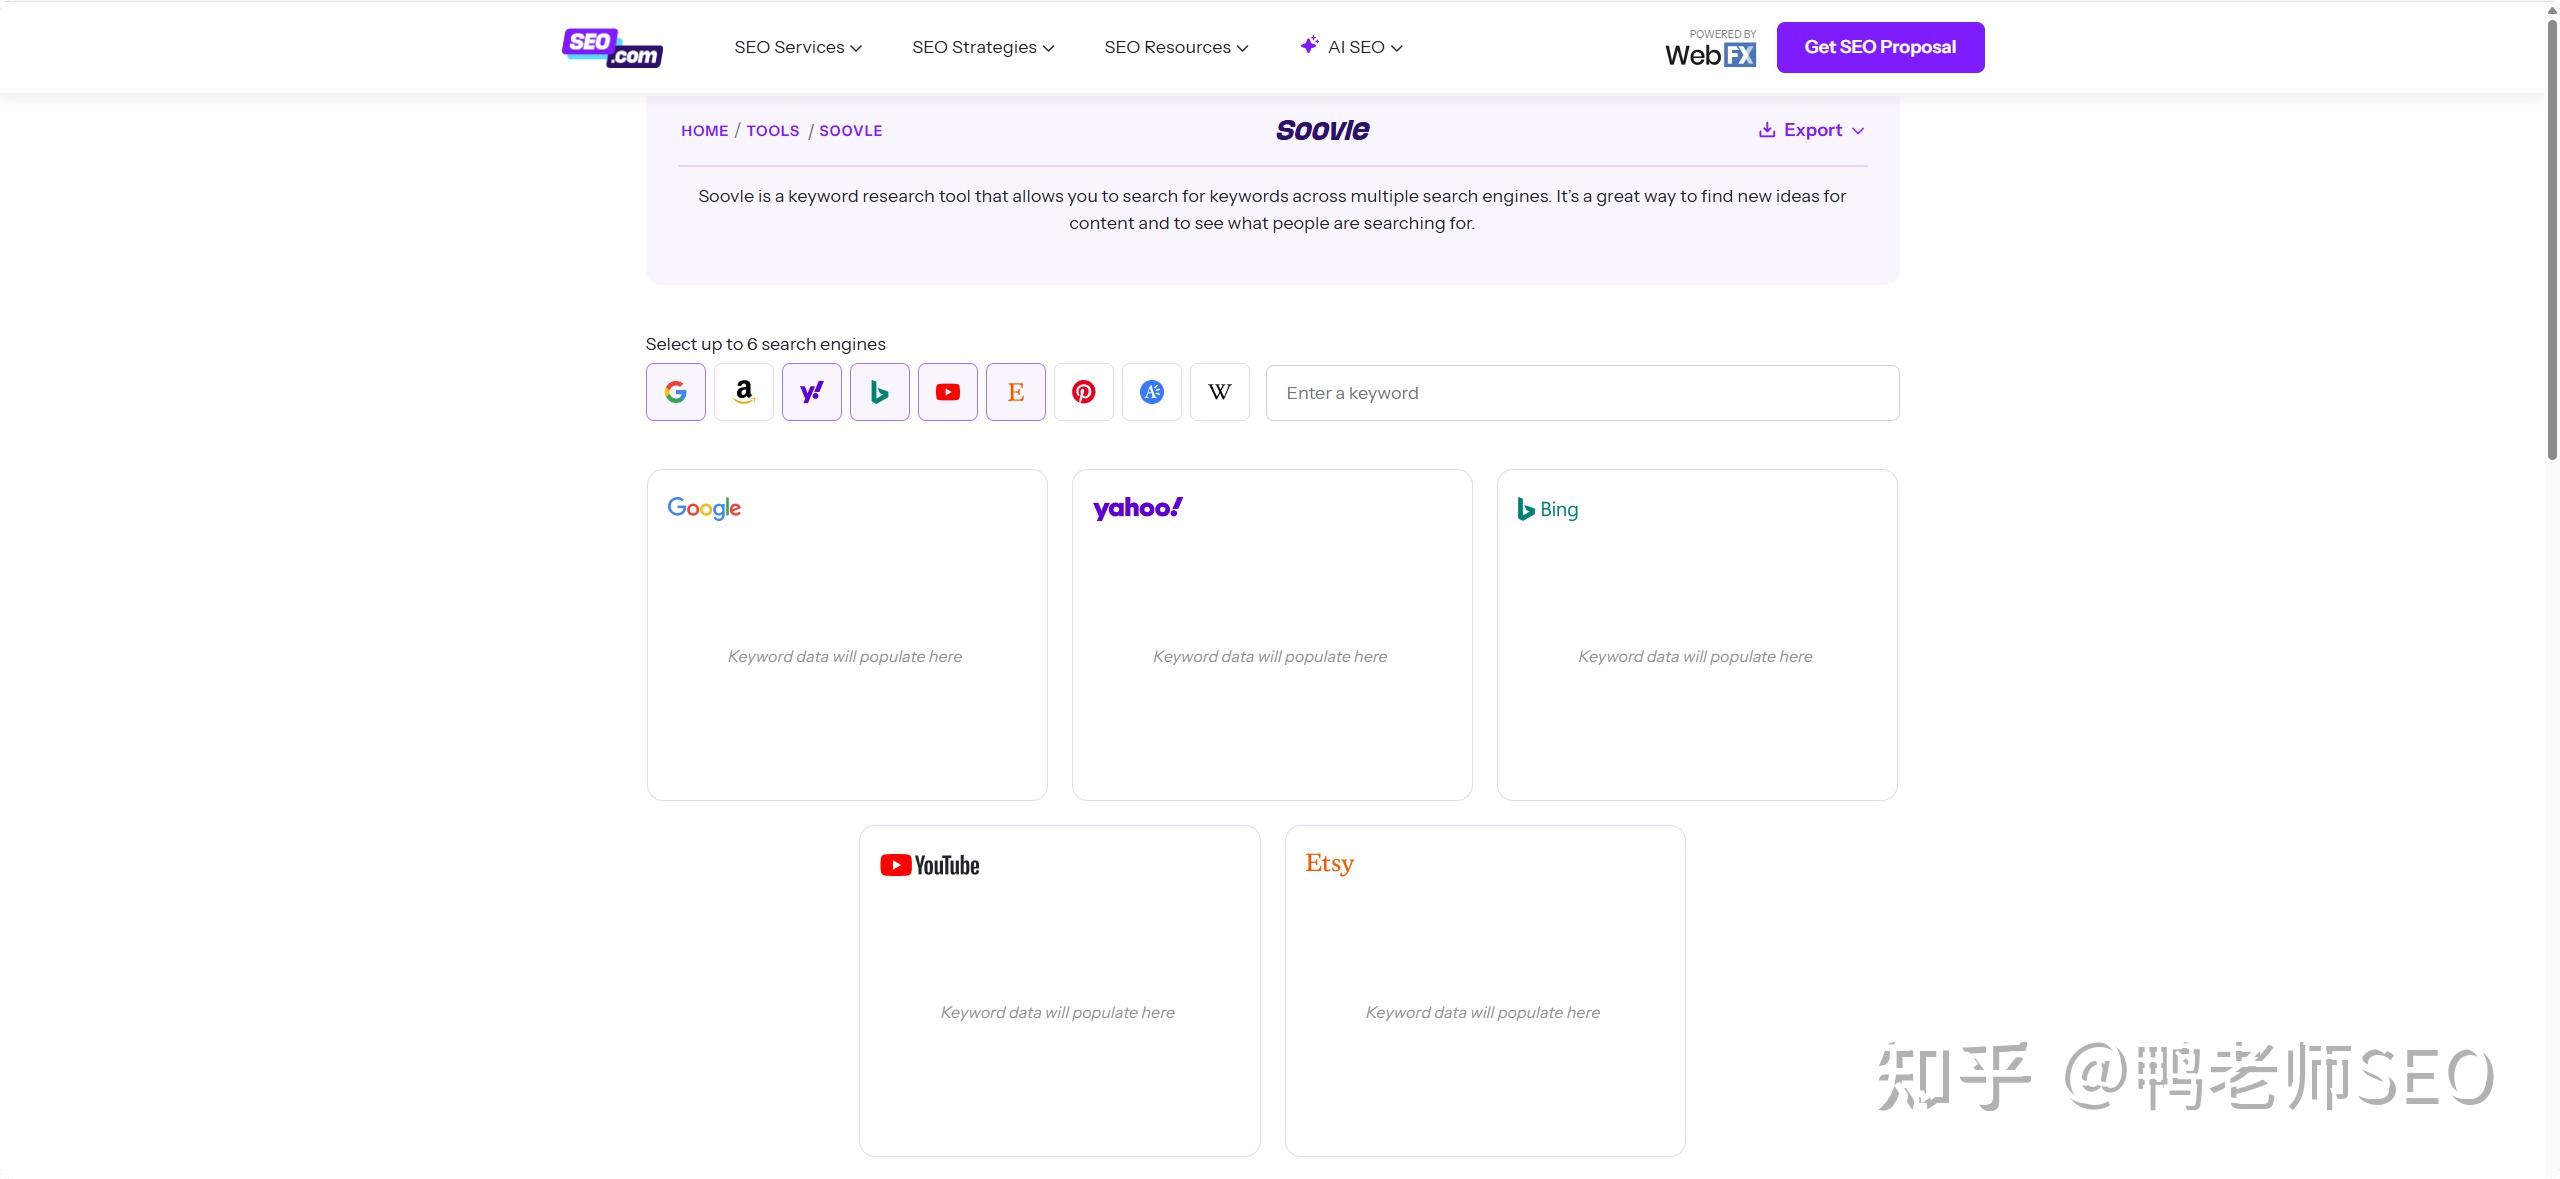
Task: Click the page vertical scrollbar
Action: tap(2551, 240)
